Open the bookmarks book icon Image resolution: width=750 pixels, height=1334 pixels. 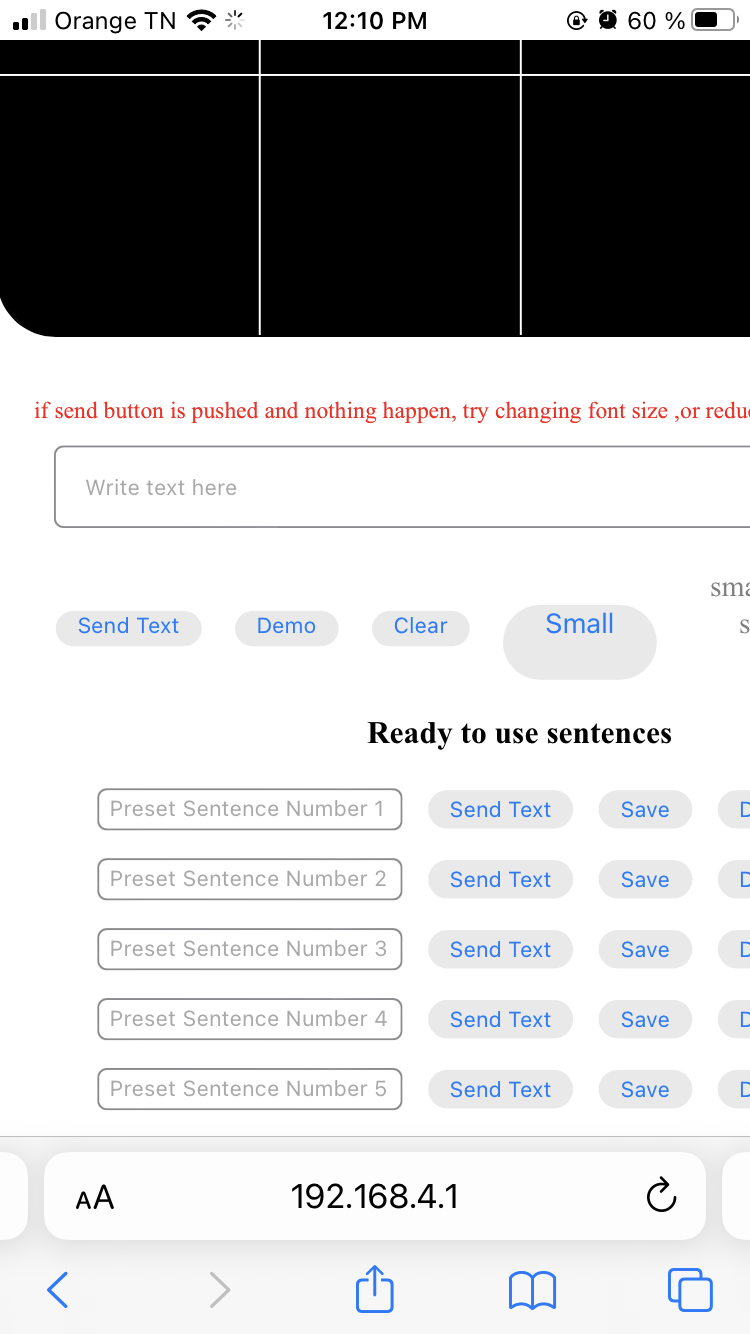tap(532, 1290)
